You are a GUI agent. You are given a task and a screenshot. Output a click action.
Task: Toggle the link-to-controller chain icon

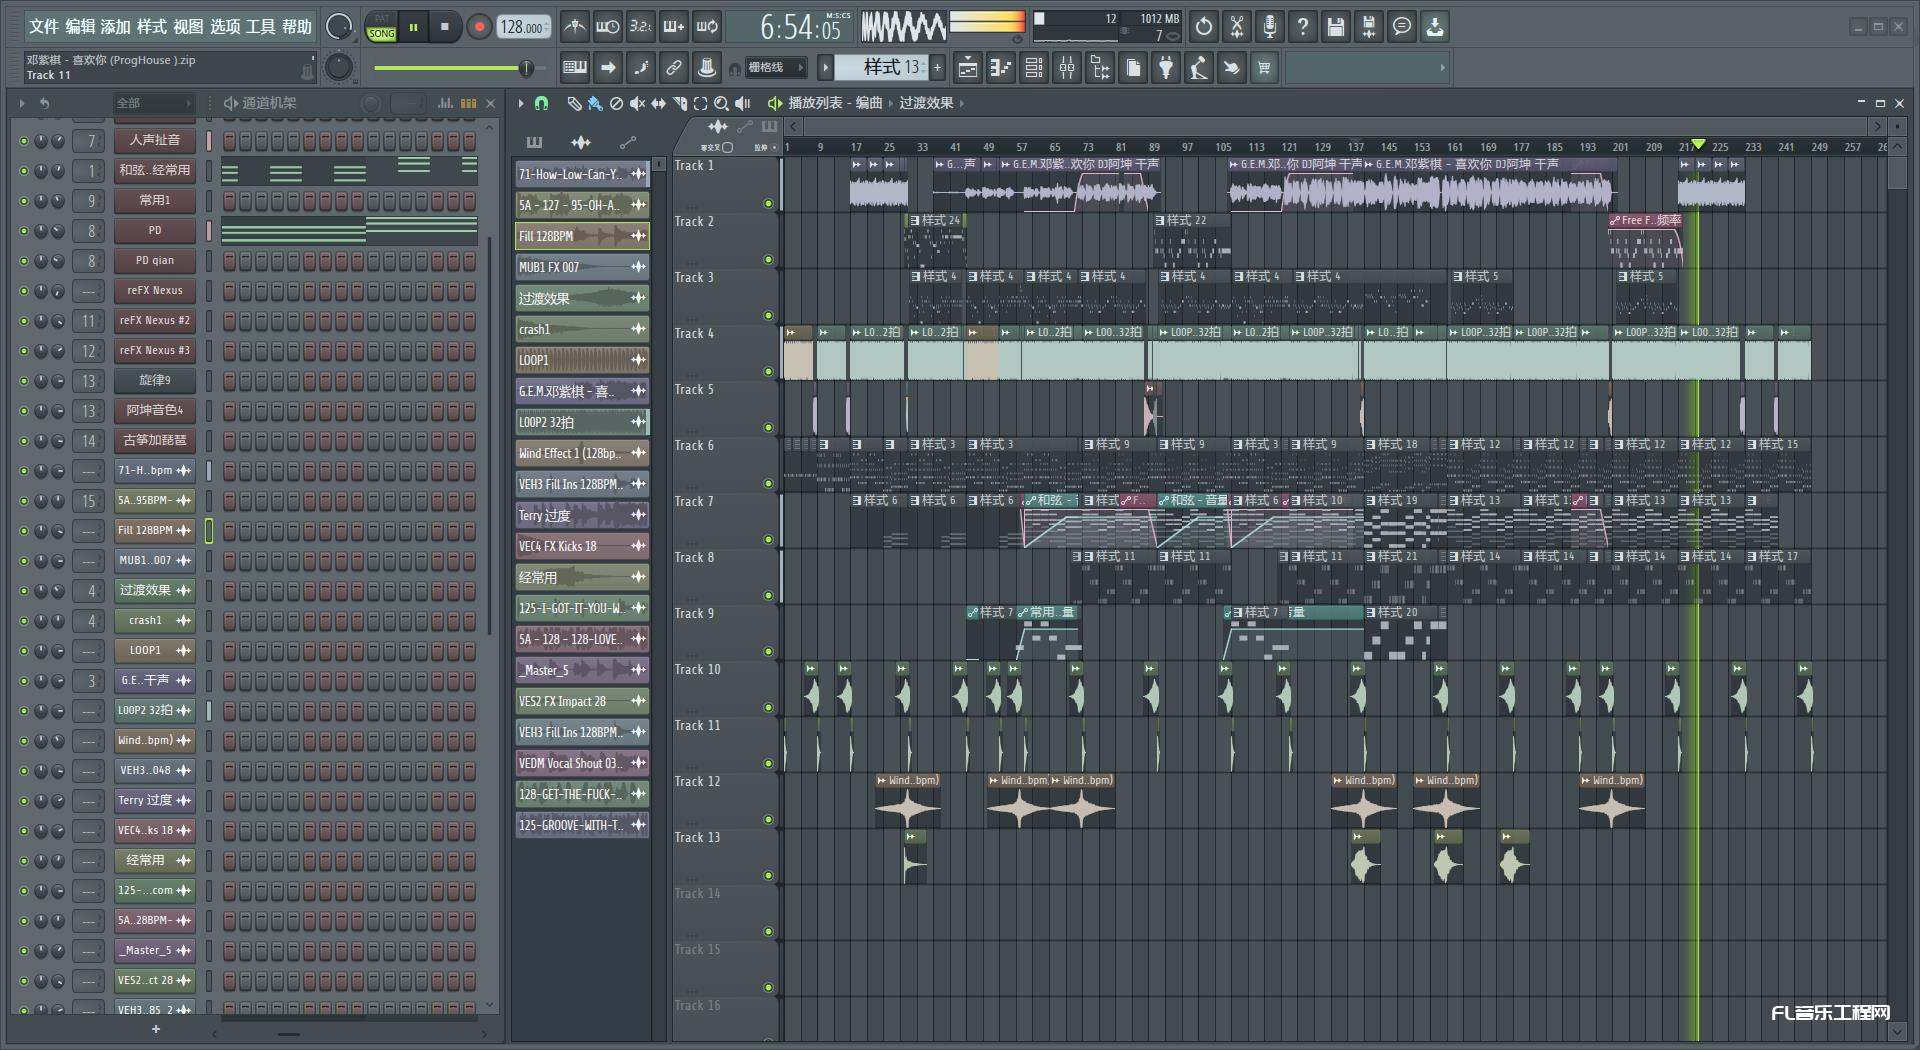pyautogui.click(x=674, y=68)
